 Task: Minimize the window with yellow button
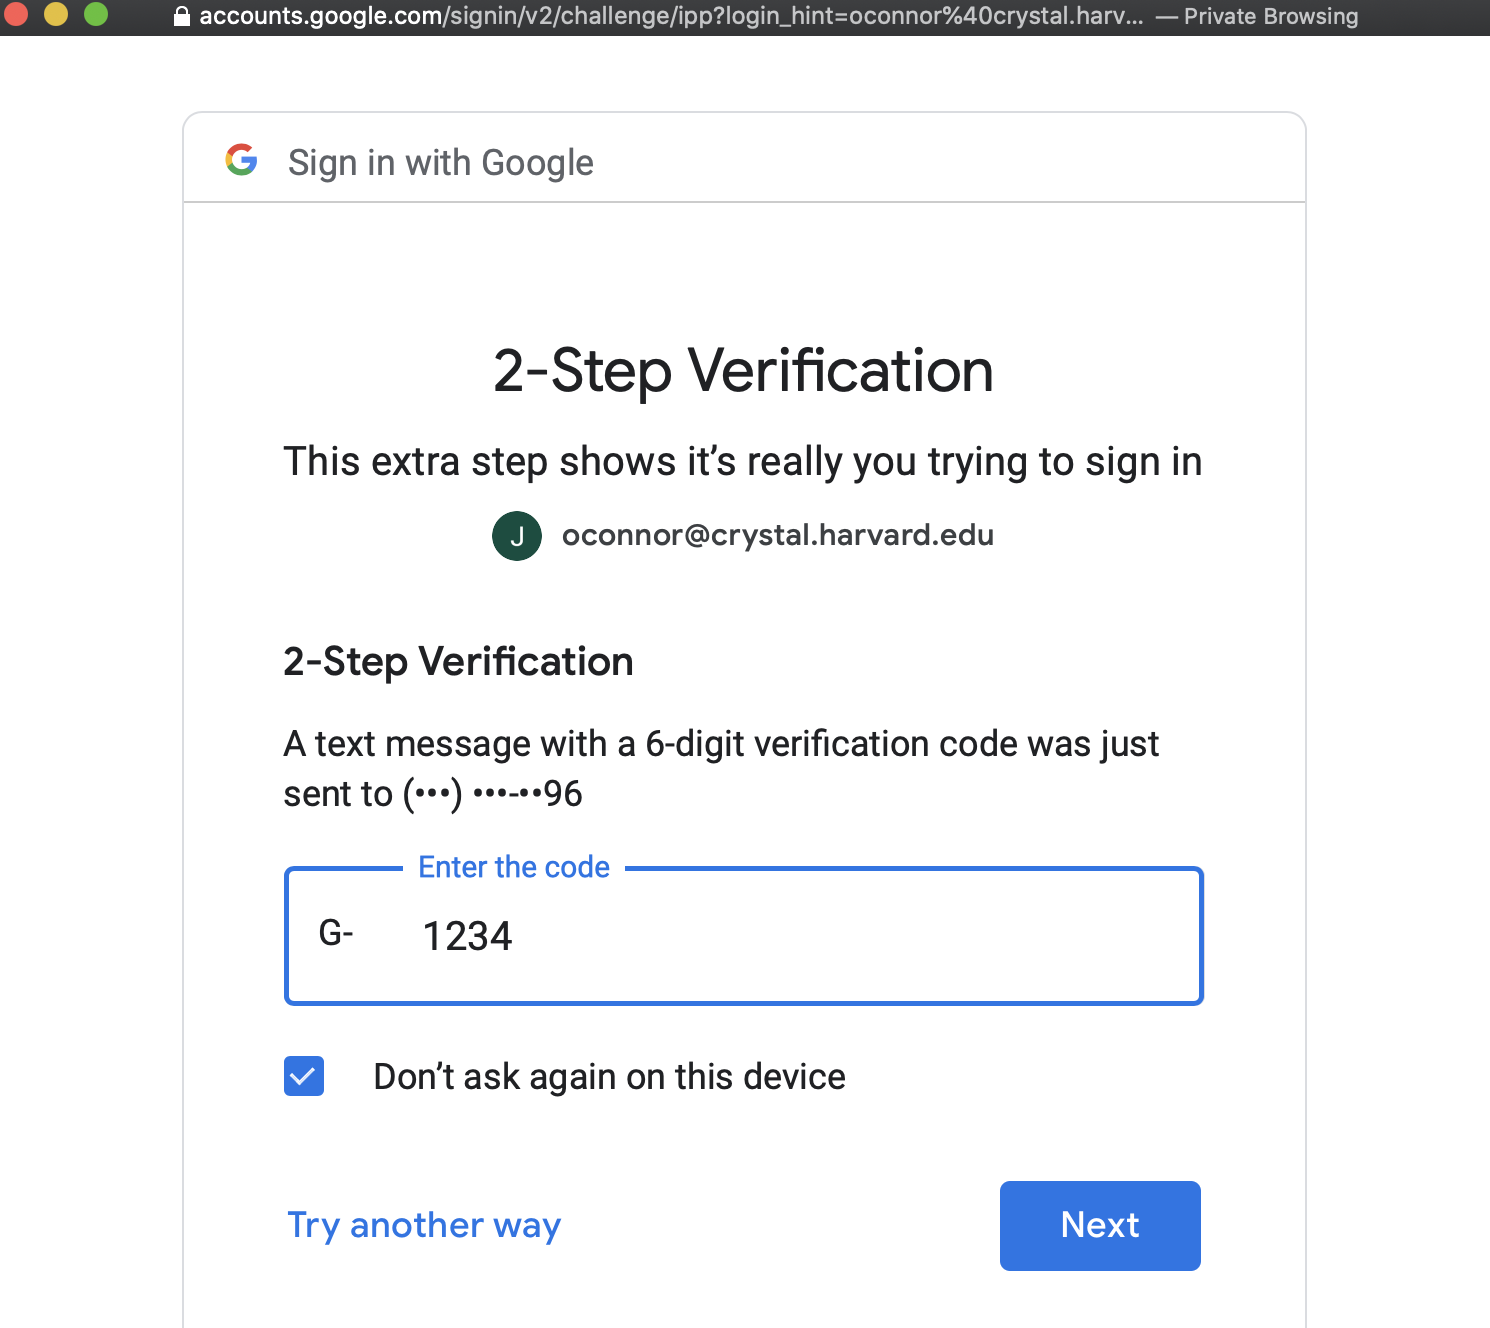click(56, 14)
